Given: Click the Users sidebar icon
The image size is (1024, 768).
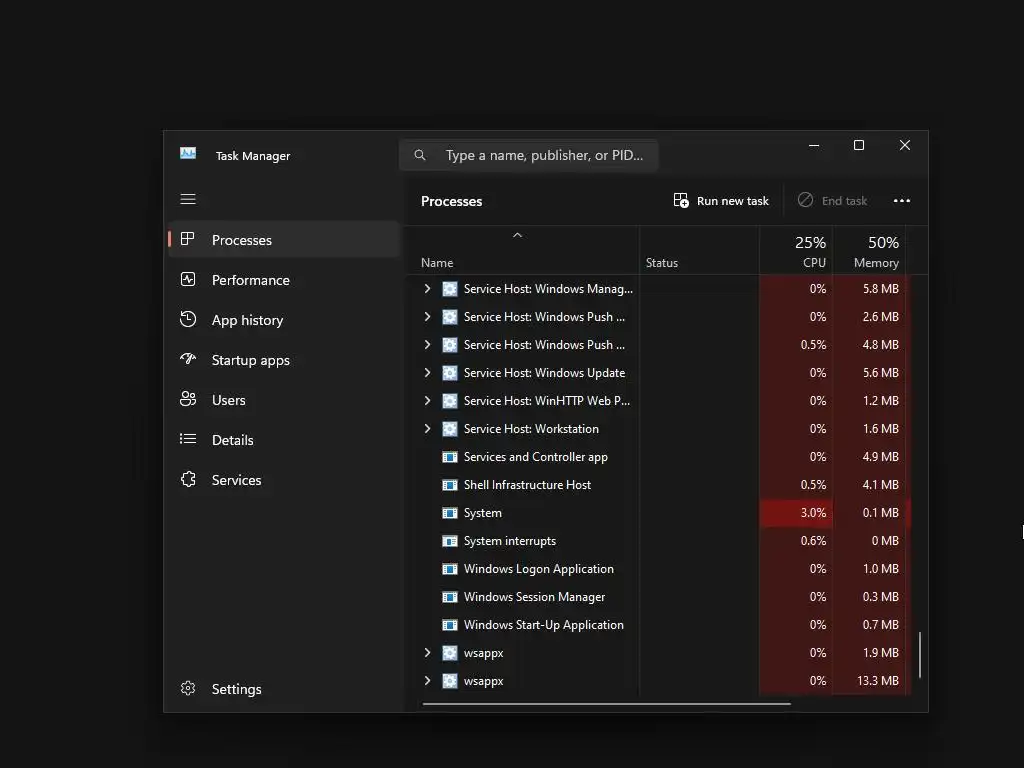Looking at the screenshot, I should 188,399.
